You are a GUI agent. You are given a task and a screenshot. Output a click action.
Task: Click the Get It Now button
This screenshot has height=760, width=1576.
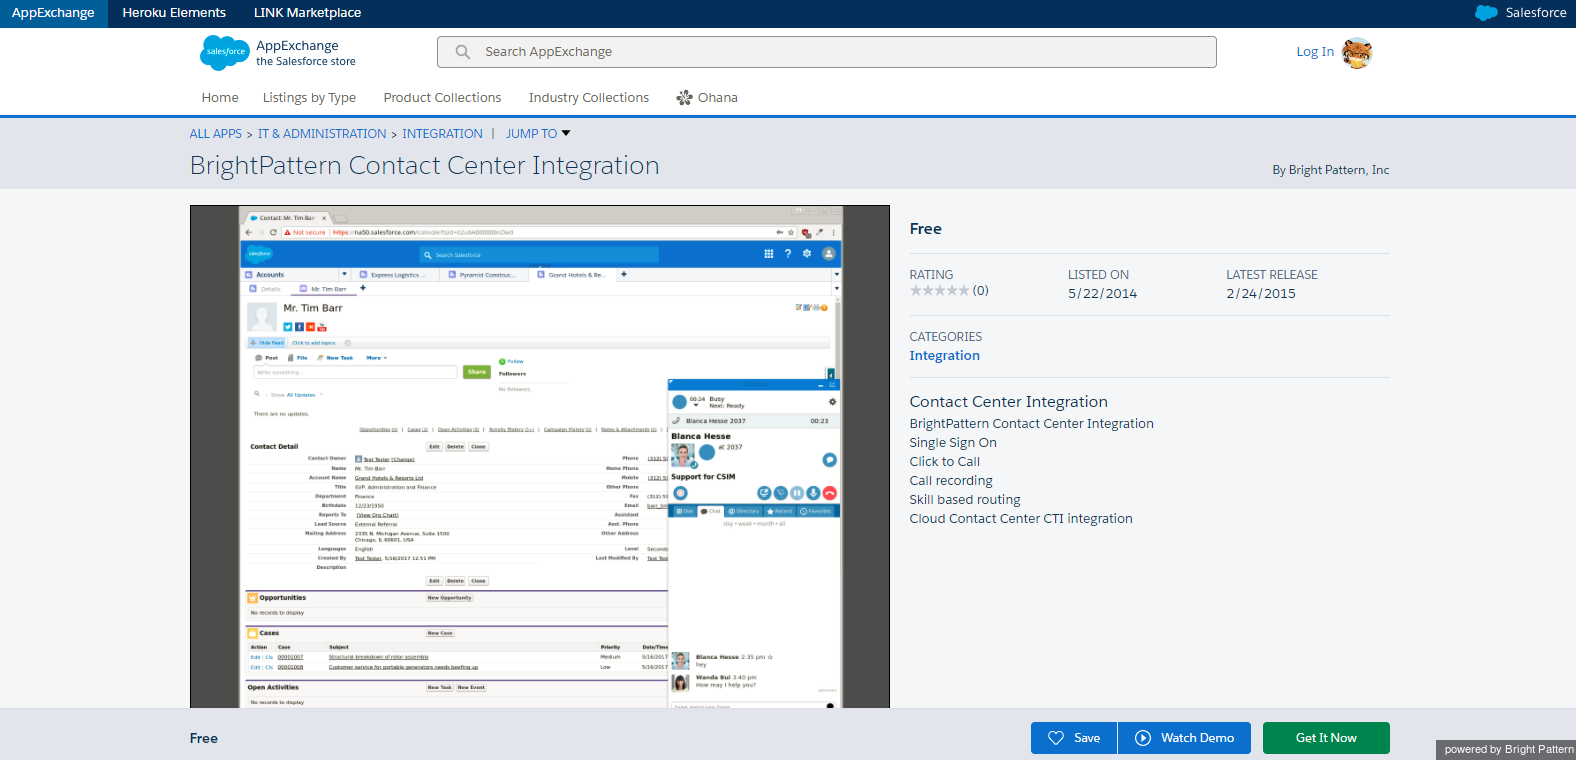(1326, 738)
